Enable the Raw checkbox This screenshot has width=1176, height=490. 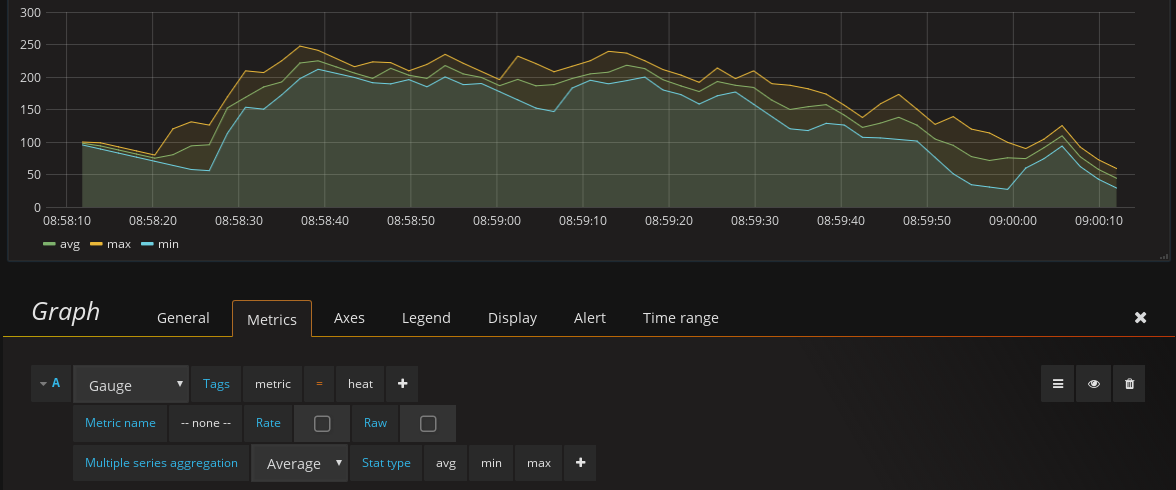click(x=428, y=423)
